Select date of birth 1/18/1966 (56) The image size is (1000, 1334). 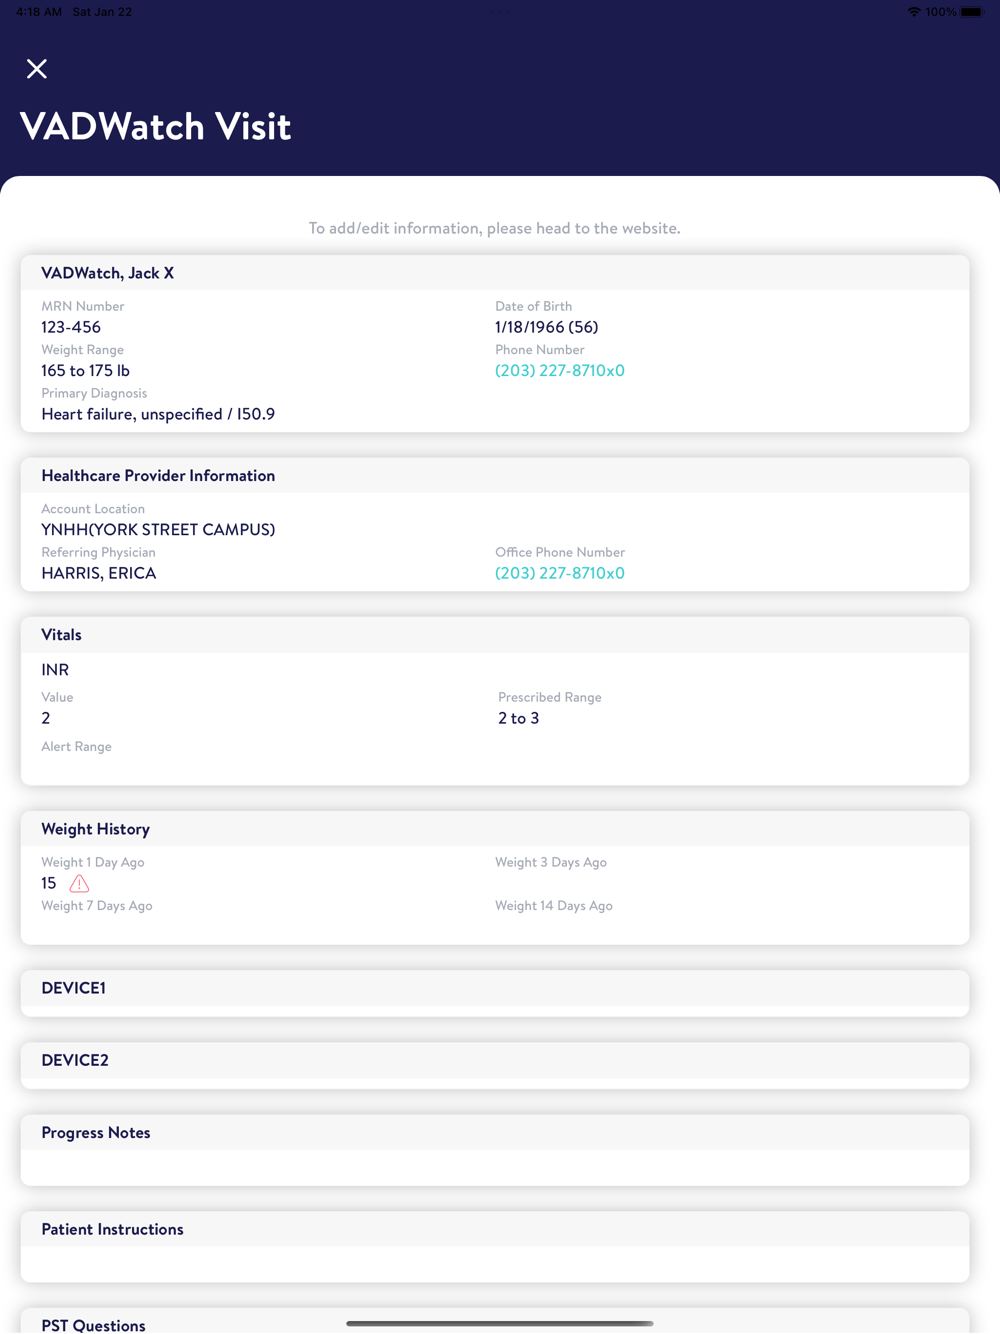pyautogui.click(x=547, y=327)
